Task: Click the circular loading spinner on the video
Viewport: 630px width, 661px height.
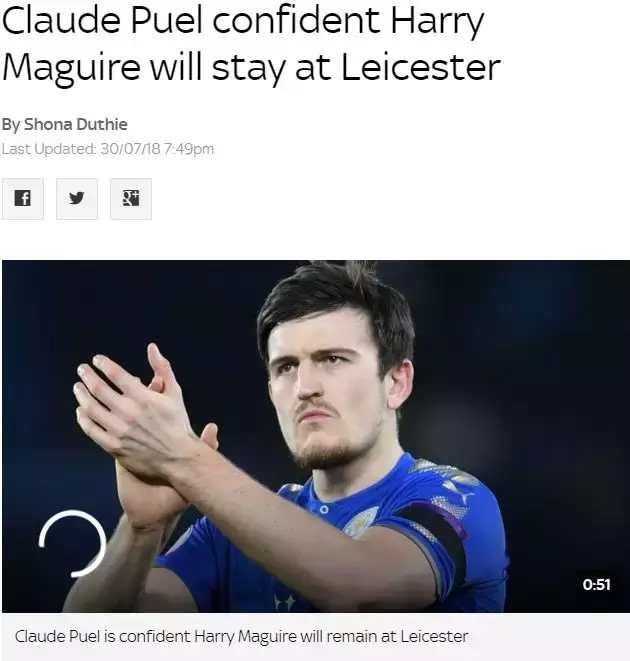Action: pyautogui.click(x=72, y=543)
